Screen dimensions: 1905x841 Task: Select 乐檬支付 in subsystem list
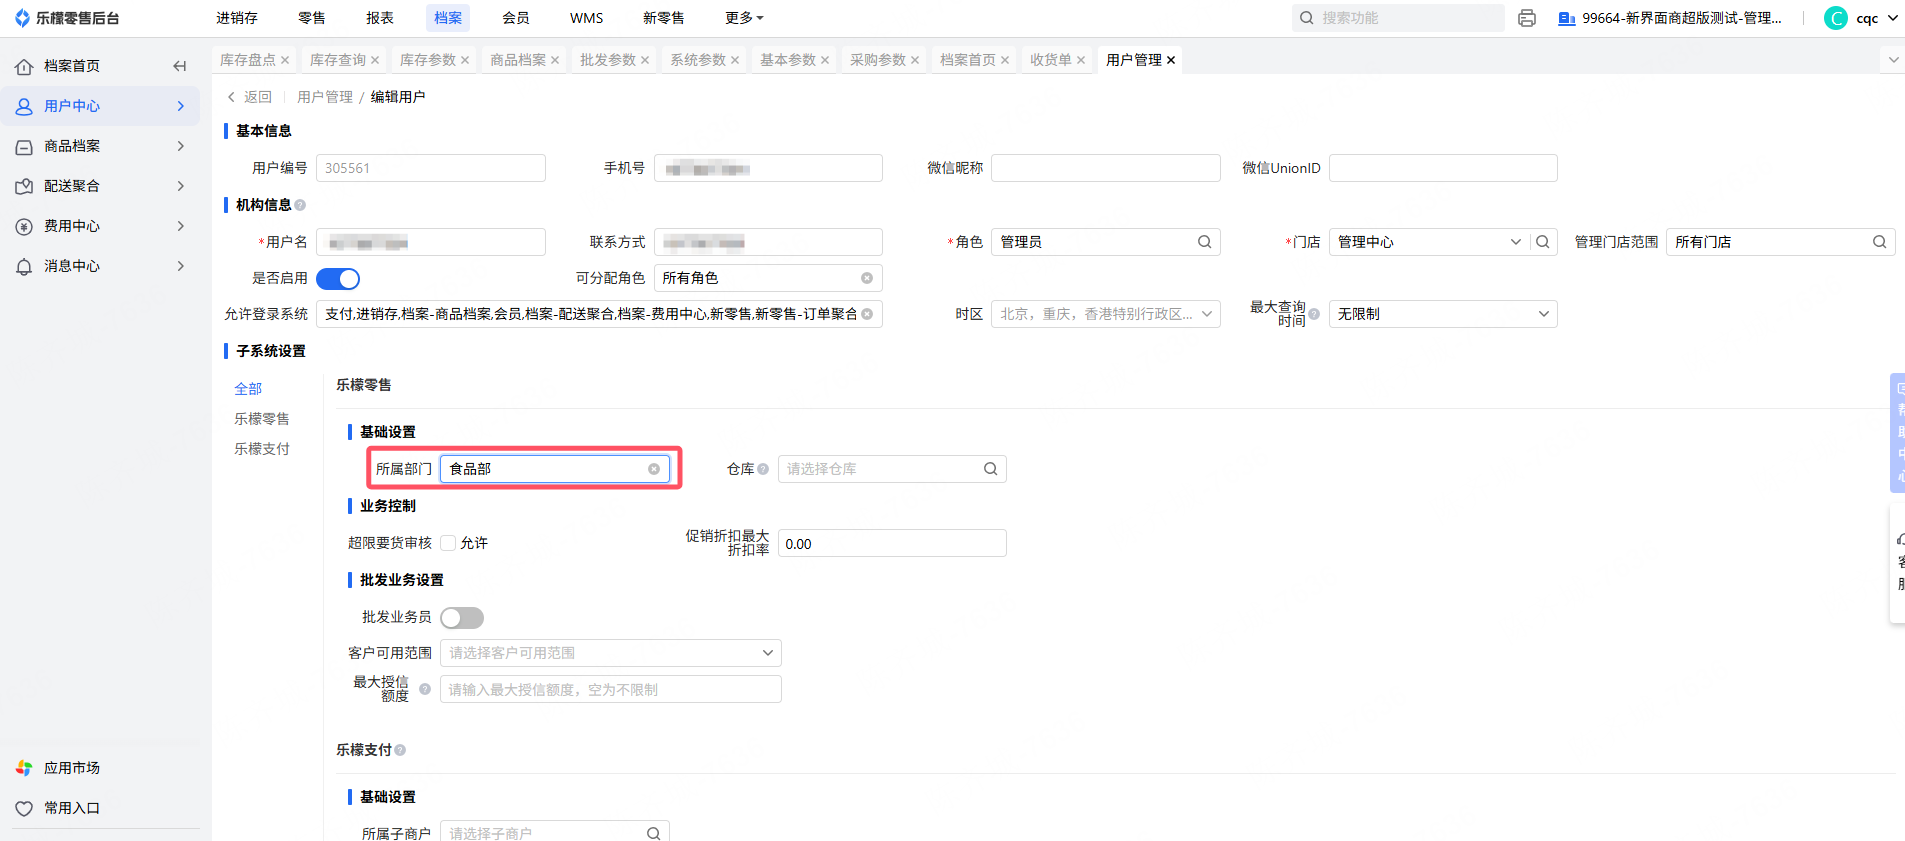pyautogui.click(x=262, y=449)
